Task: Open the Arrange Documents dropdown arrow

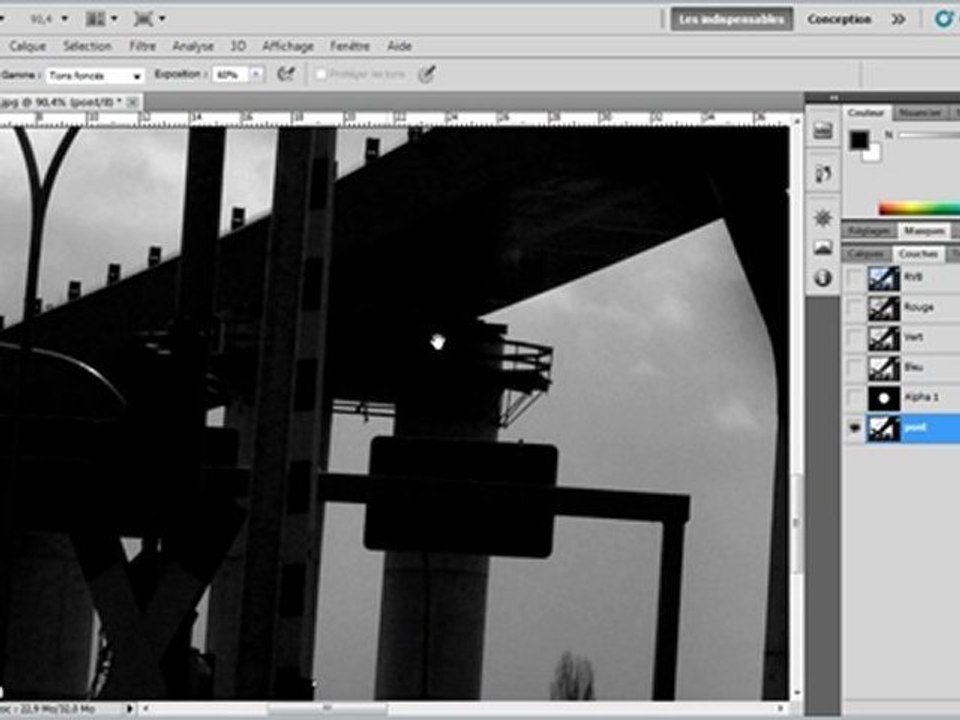Action: (114, 20)
